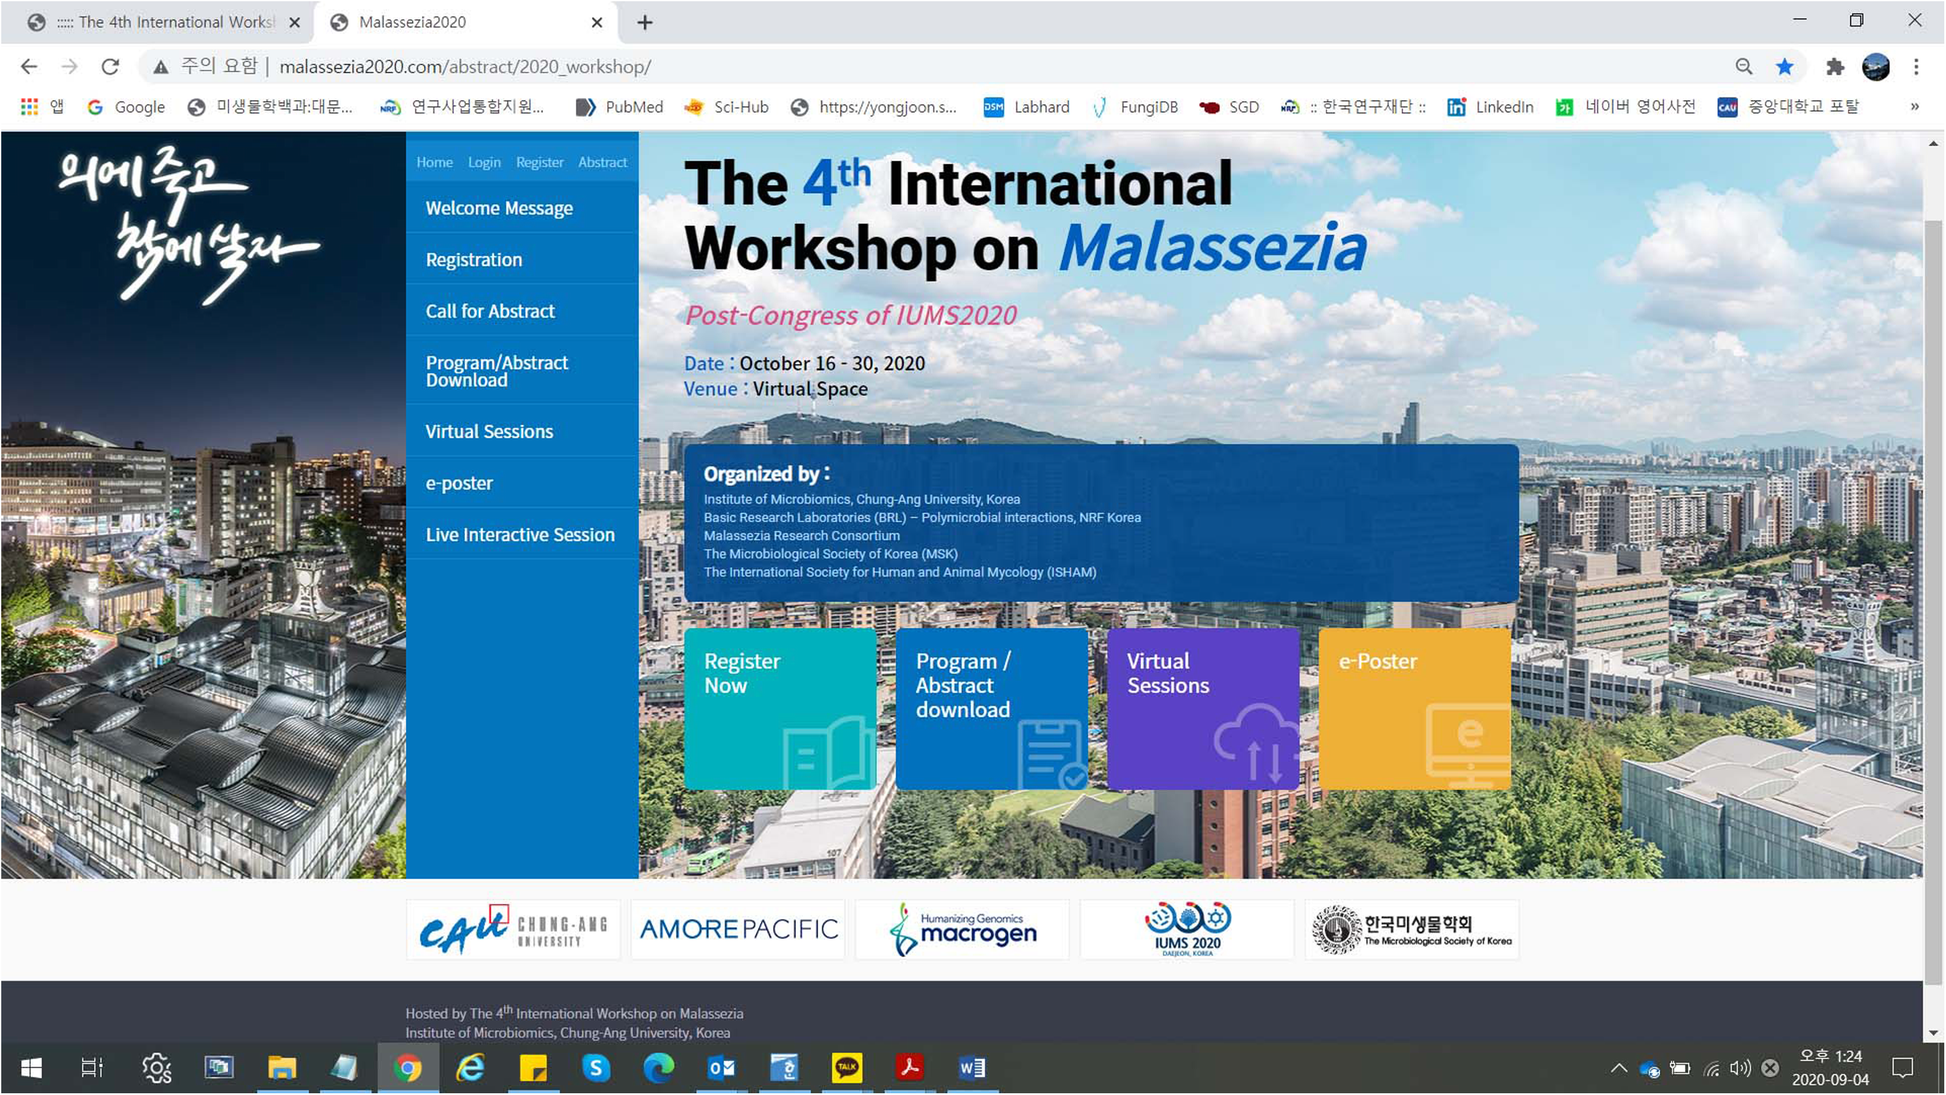Click the address bar URL field
The width and height of the screenshot is (1946, 1095).
coord(940,66)
